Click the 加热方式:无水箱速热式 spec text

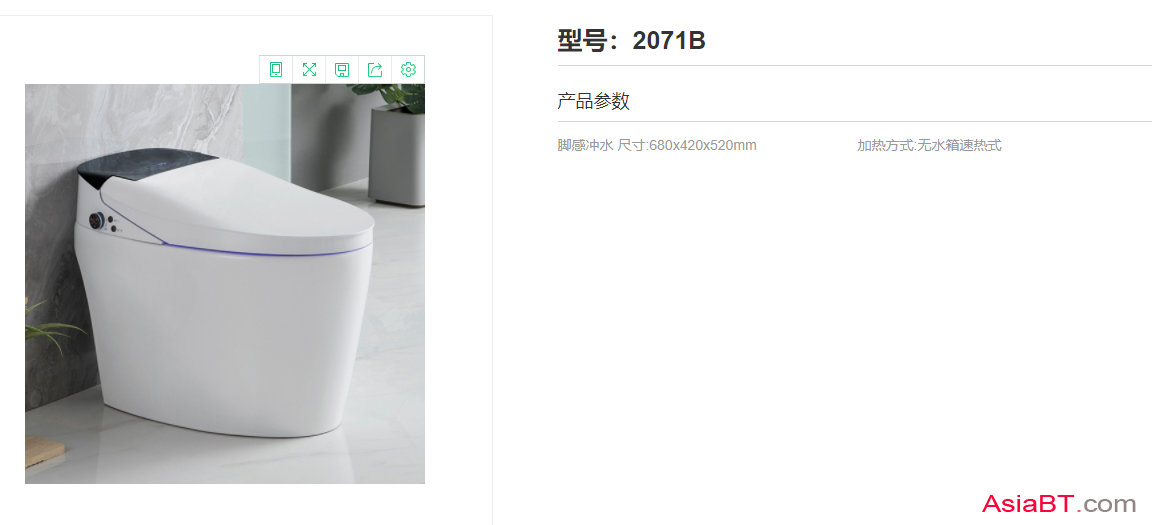(x=929, y=145)
